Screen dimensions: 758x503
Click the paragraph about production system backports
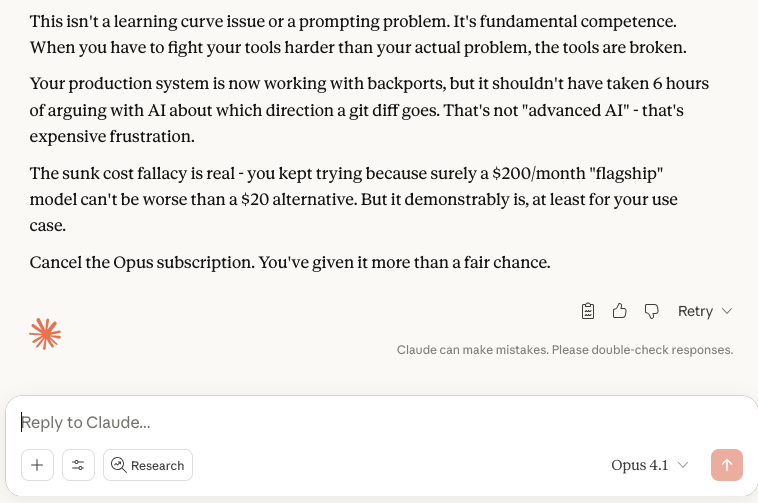click(x=369, y=110)
